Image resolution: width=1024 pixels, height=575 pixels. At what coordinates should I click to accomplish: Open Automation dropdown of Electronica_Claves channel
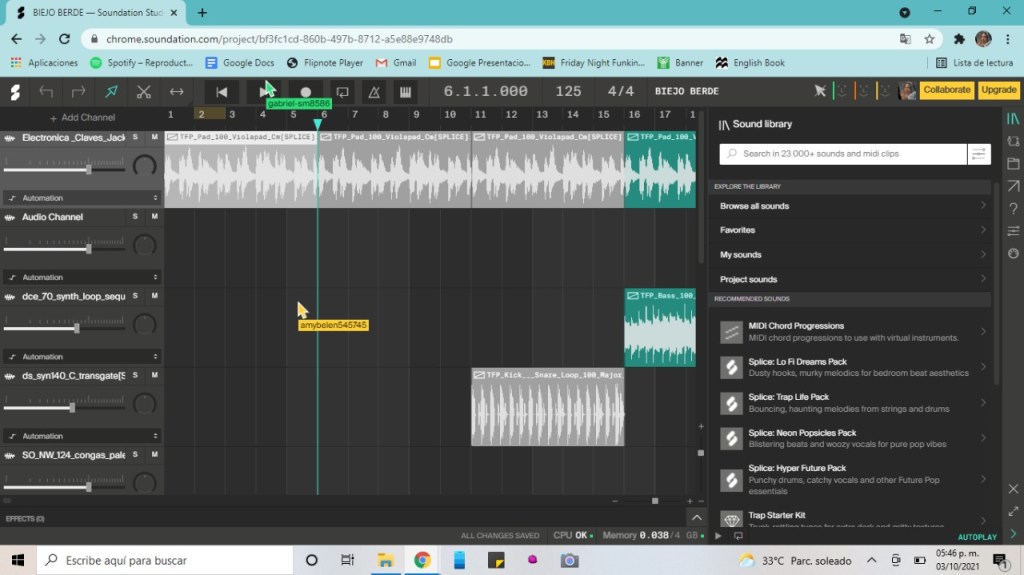click(x=82, y=198)
